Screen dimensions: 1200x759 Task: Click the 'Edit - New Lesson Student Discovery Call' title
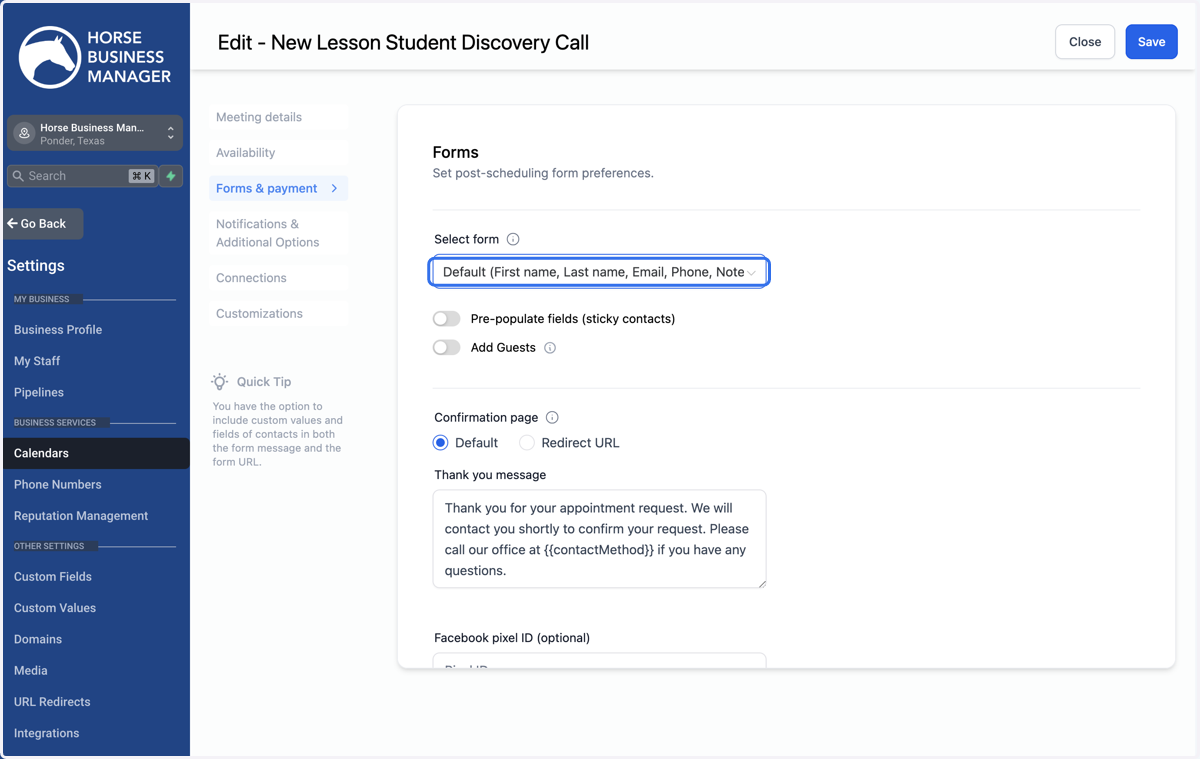point(403,43)
